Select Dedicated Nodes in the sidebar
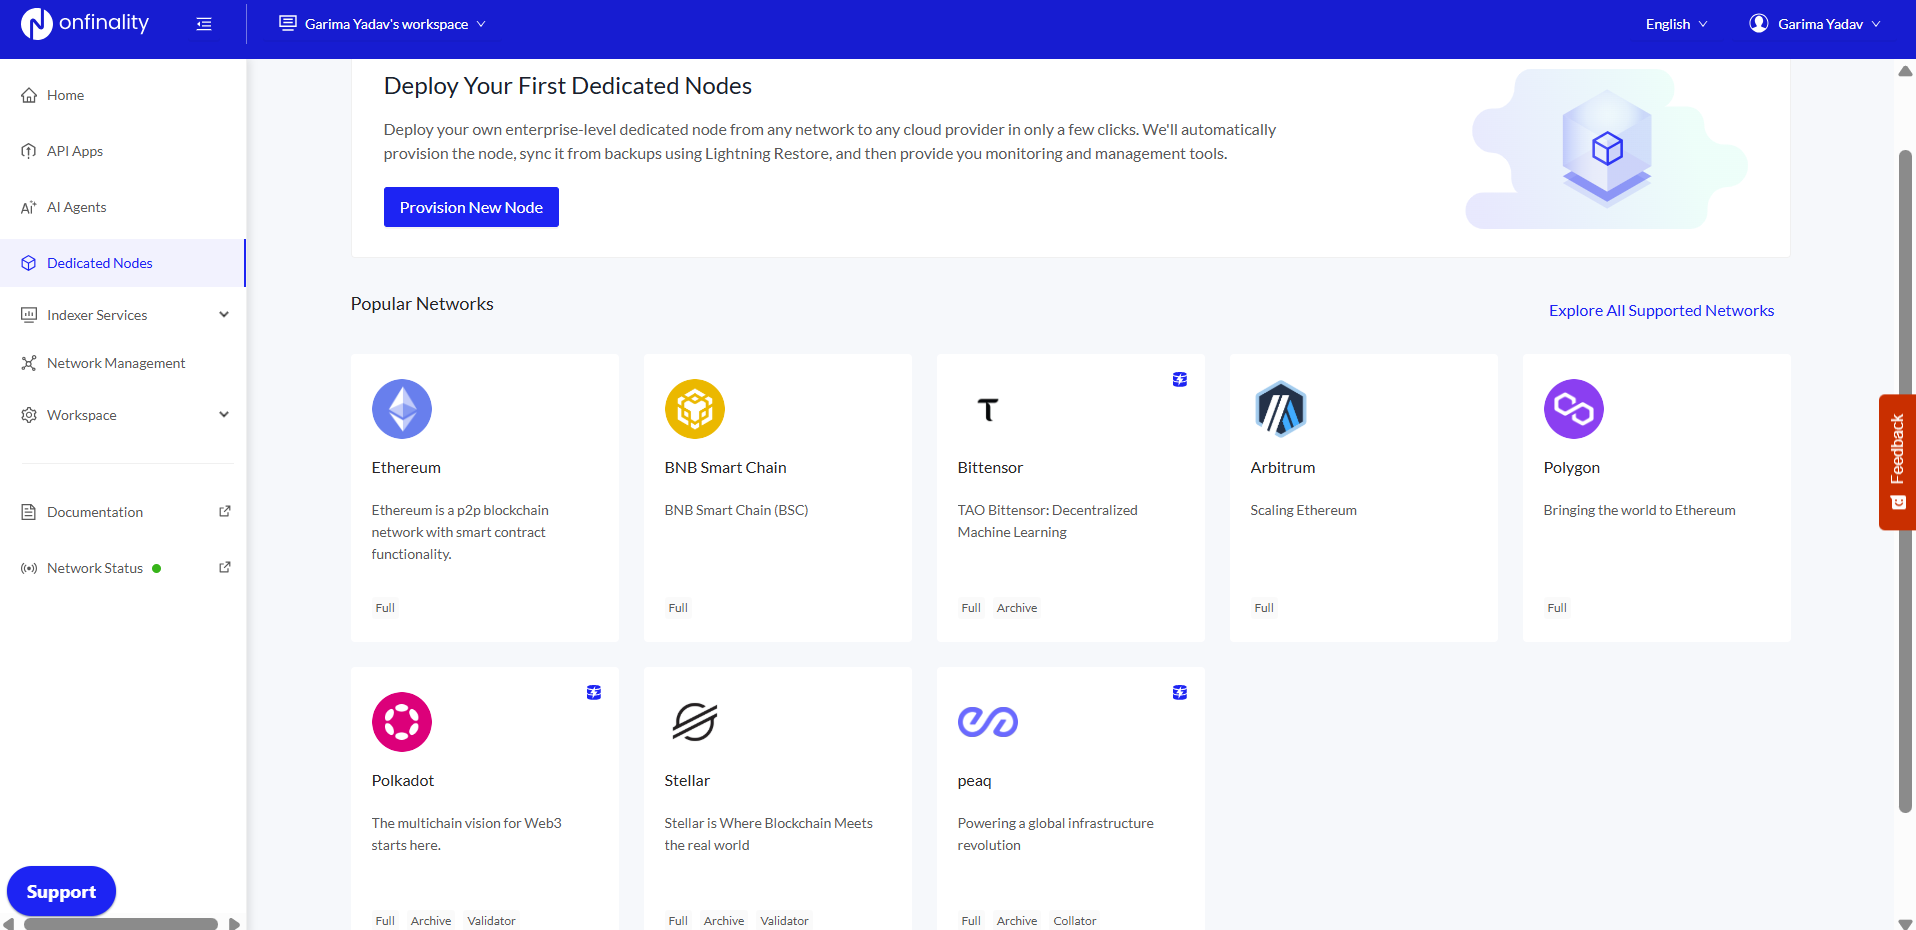Screen dimensions: 1916x930 pyautogui.click(x=99, y=262)
